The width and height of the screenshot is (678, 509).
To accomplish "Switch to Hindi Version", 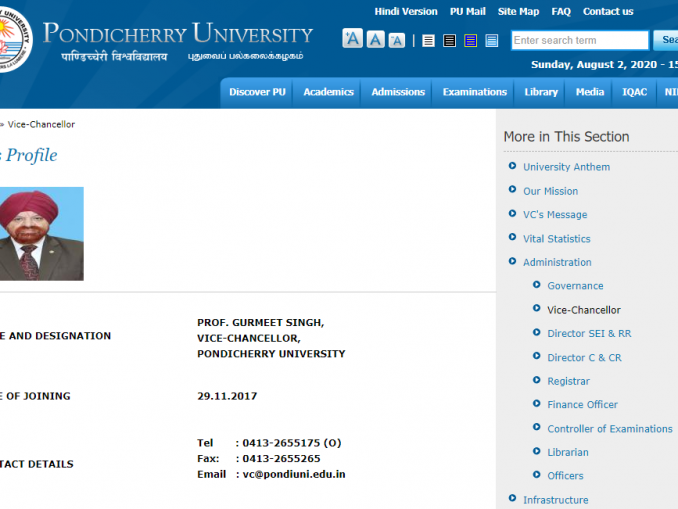I will [x=406, y=12].
